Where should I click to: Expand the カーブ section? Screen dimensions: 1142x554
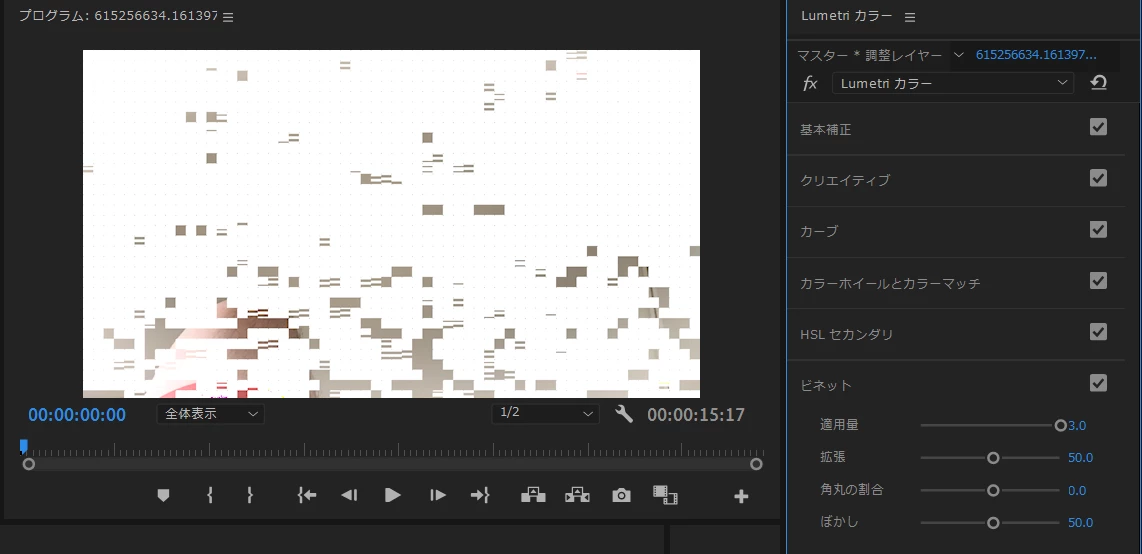click(x=819, y=232)
